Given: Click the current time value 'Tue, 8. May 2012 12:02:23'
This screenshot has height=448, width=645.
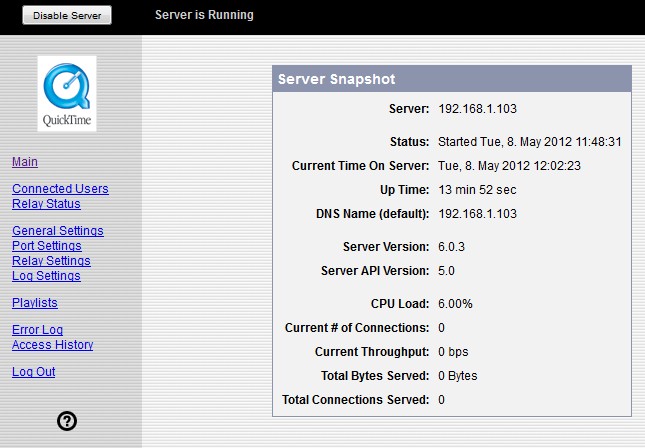Looking at the screenshot, I should 509,166.
